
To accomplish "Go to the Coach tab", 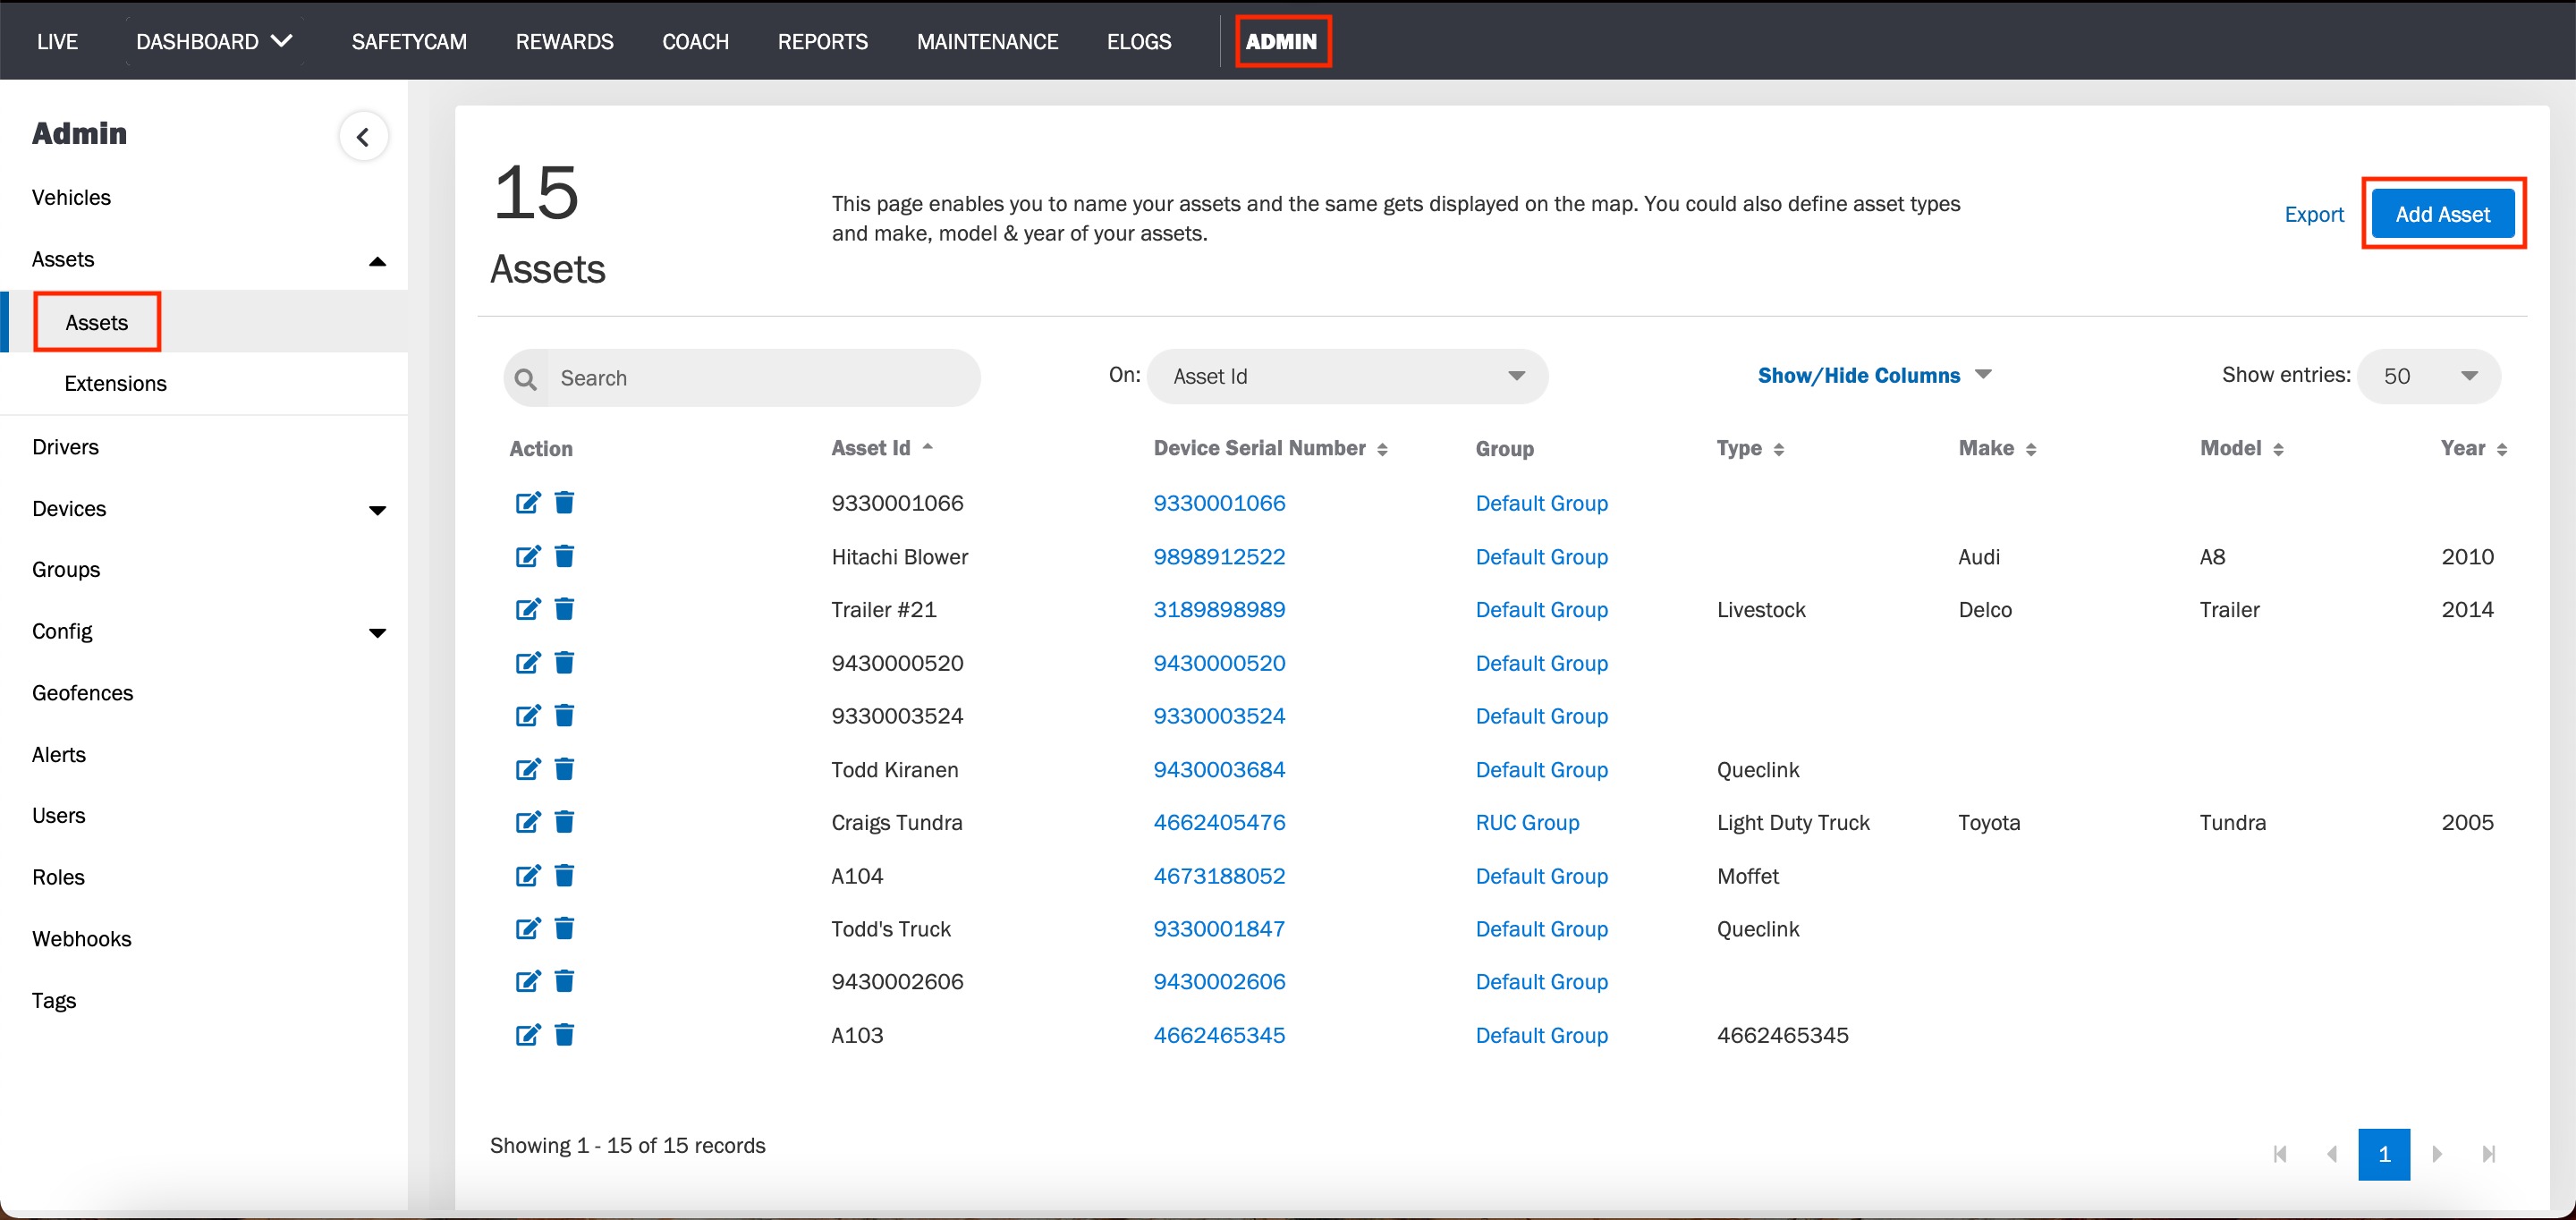I will [x=695, y=41].
